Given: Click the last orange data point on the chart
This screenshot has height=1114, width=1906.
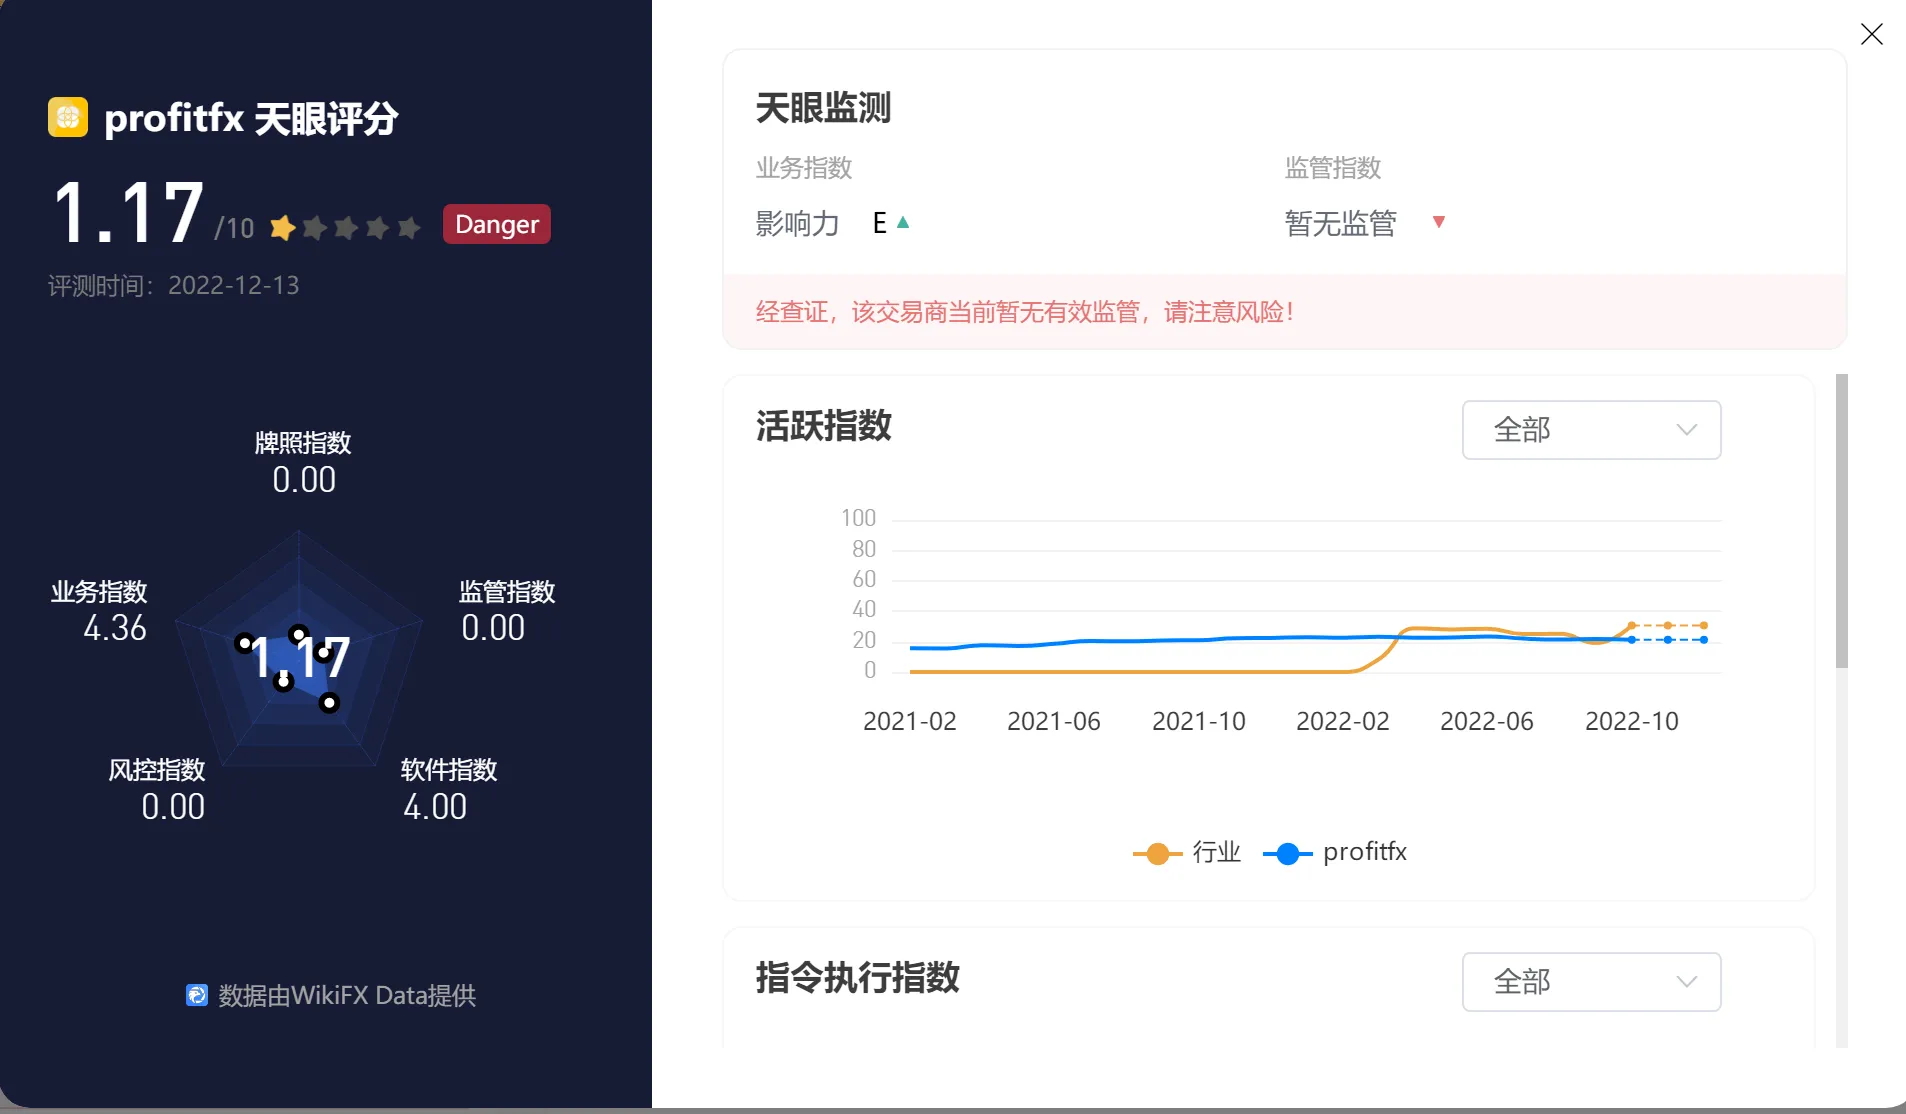Looking at the screenshot, I should [x=1704, y=626].
